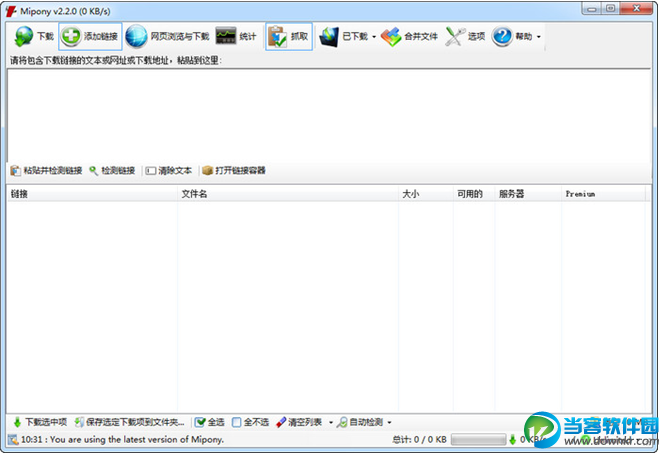Screen dimensions: 660x455
Task: Click 清空列表 clear list eraser
Action: click(299, 422)
